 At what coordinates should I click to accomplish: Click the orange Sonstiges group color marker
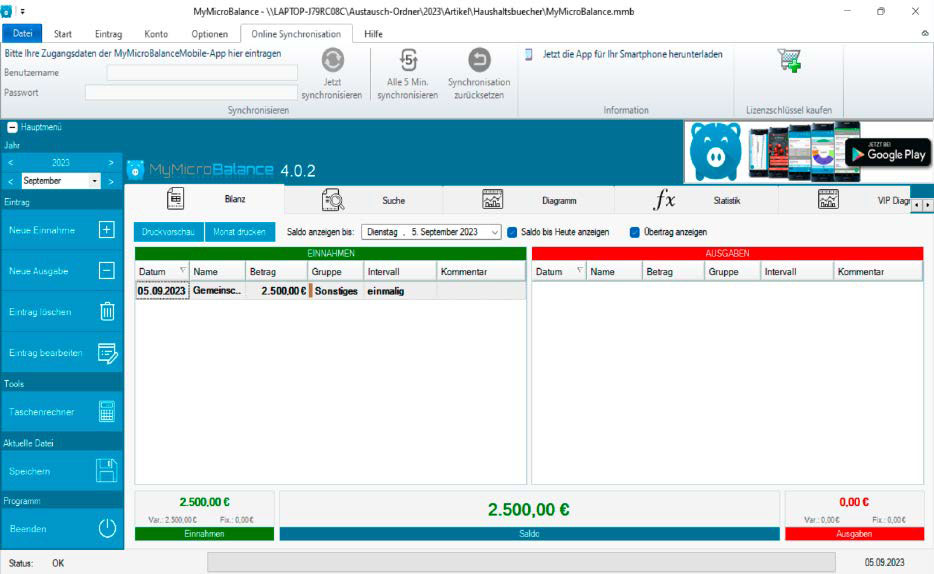[x=310, y=291]
